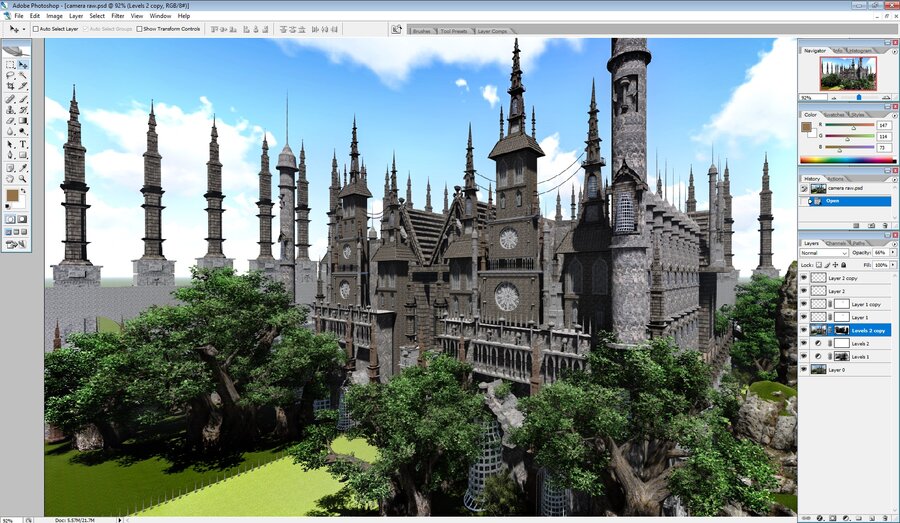This screenshot has width=900, height=523.
Task: Open the Select menu
Action: click(x=97, y=16)
